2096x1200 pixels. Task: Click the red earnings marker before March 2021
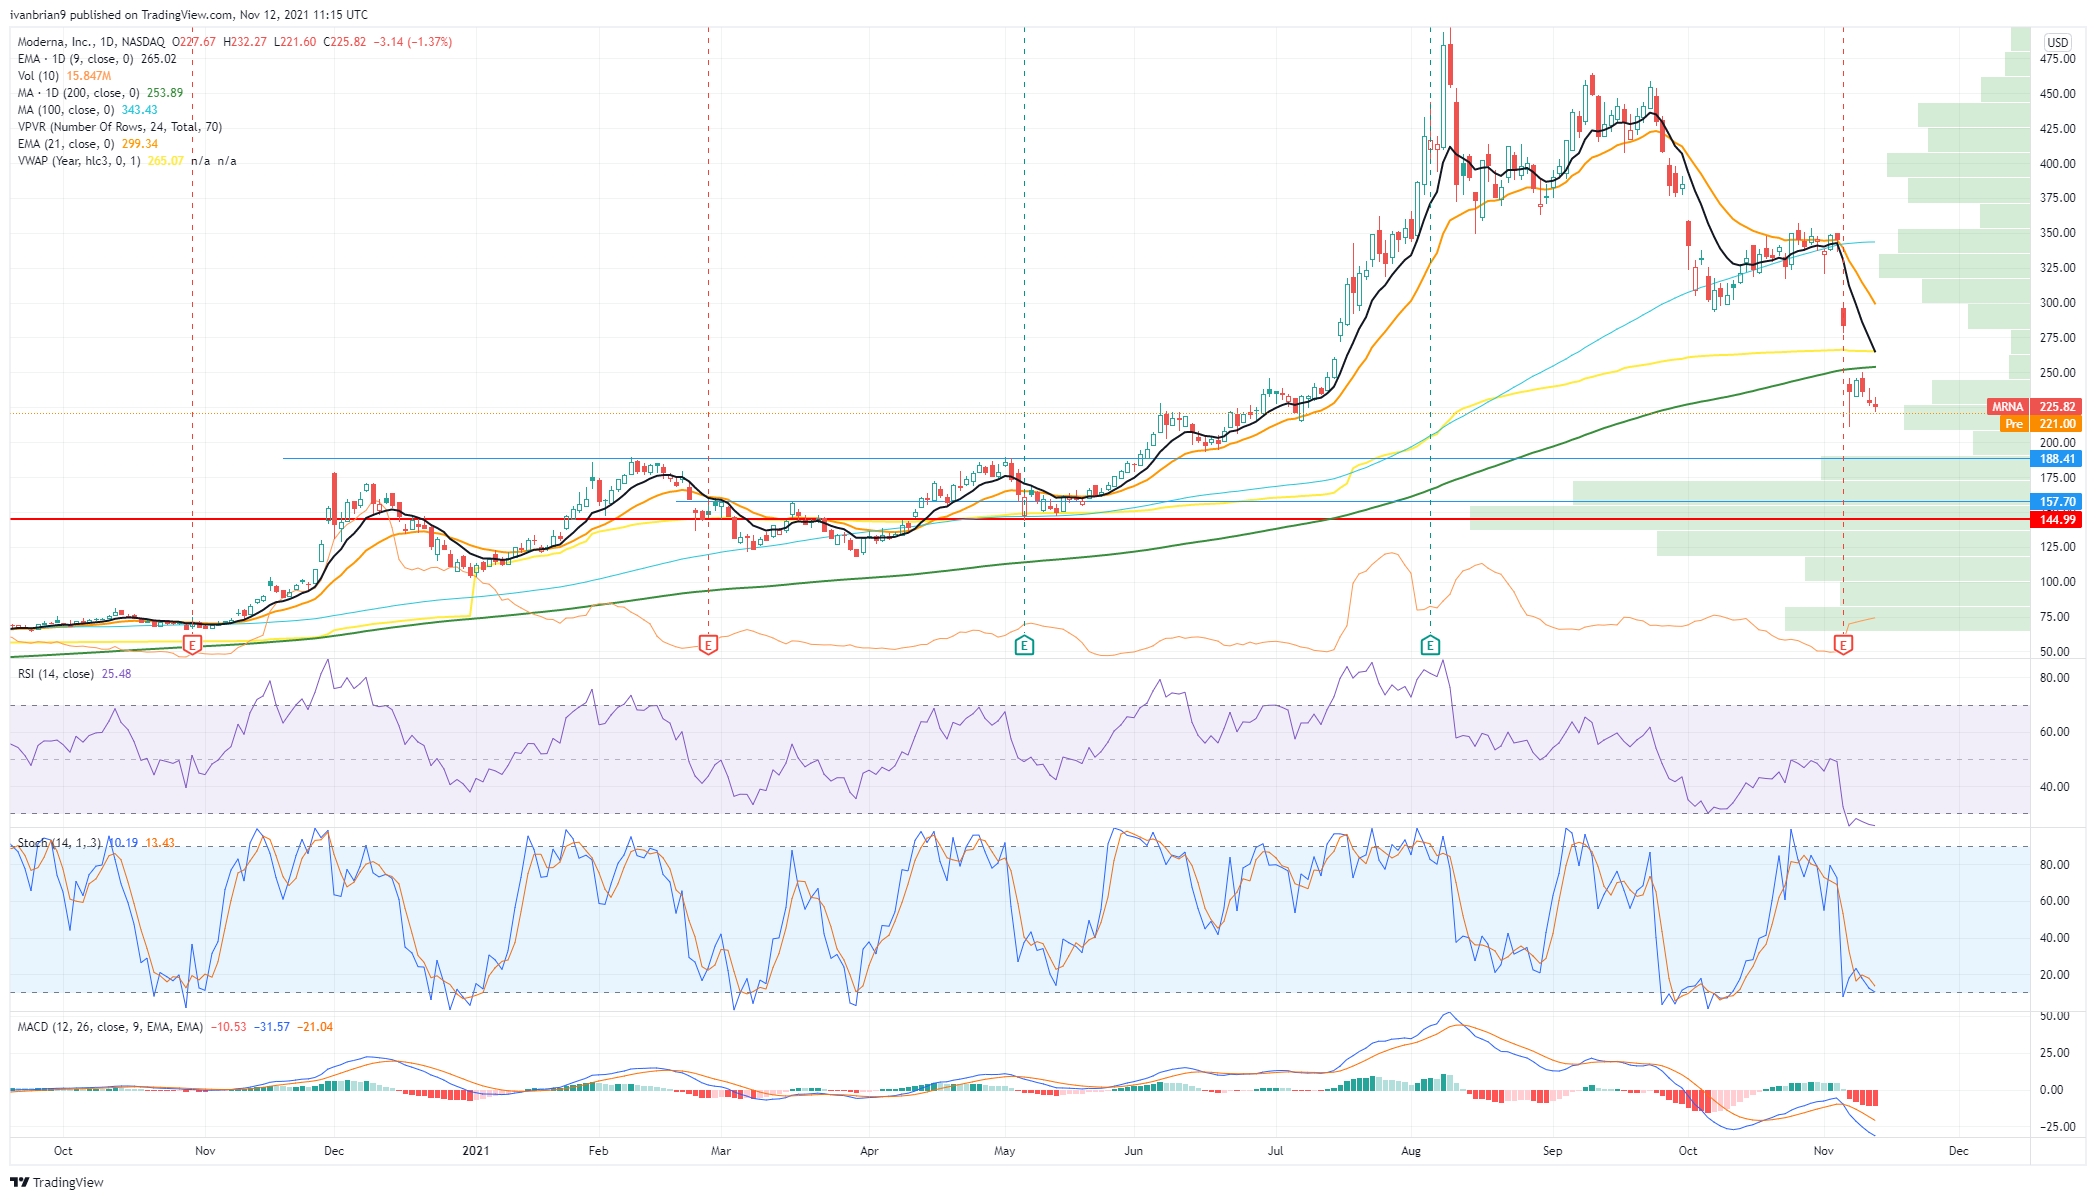tap(708, 645)
